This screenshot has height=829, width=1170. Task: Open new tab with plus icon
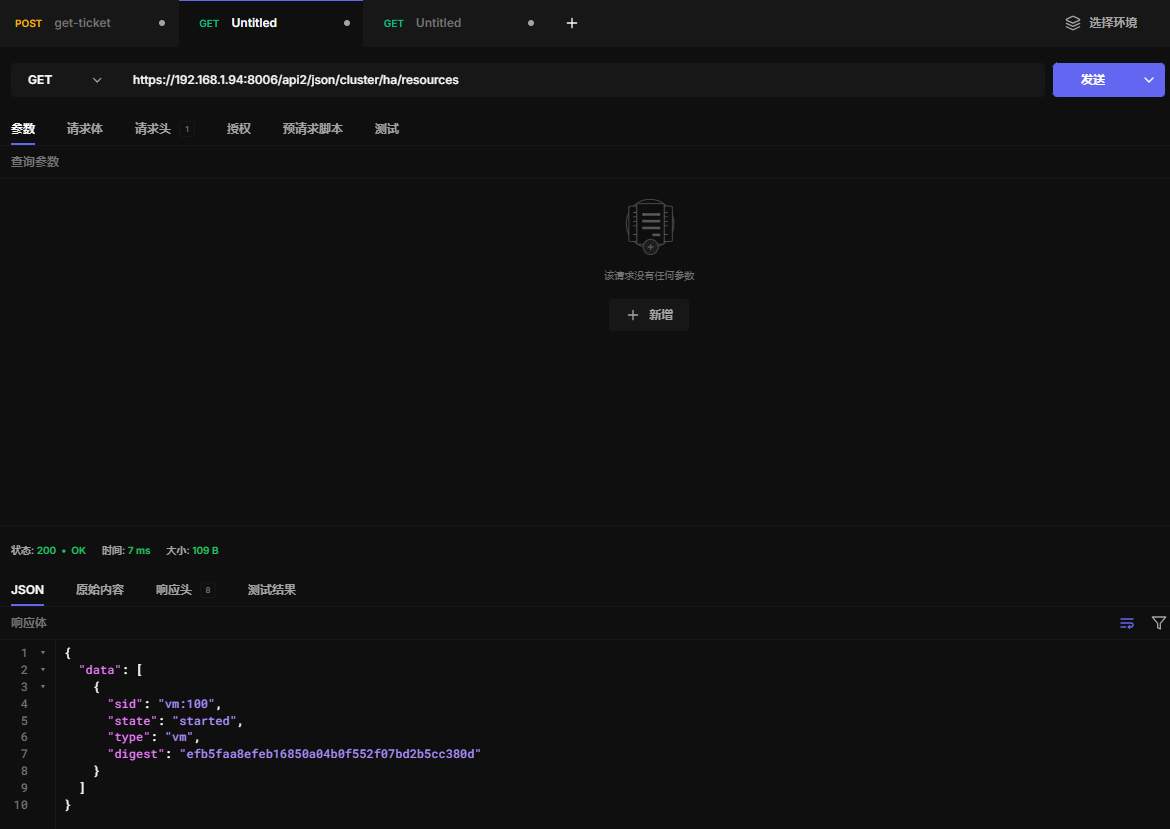(x=572, y=23)
